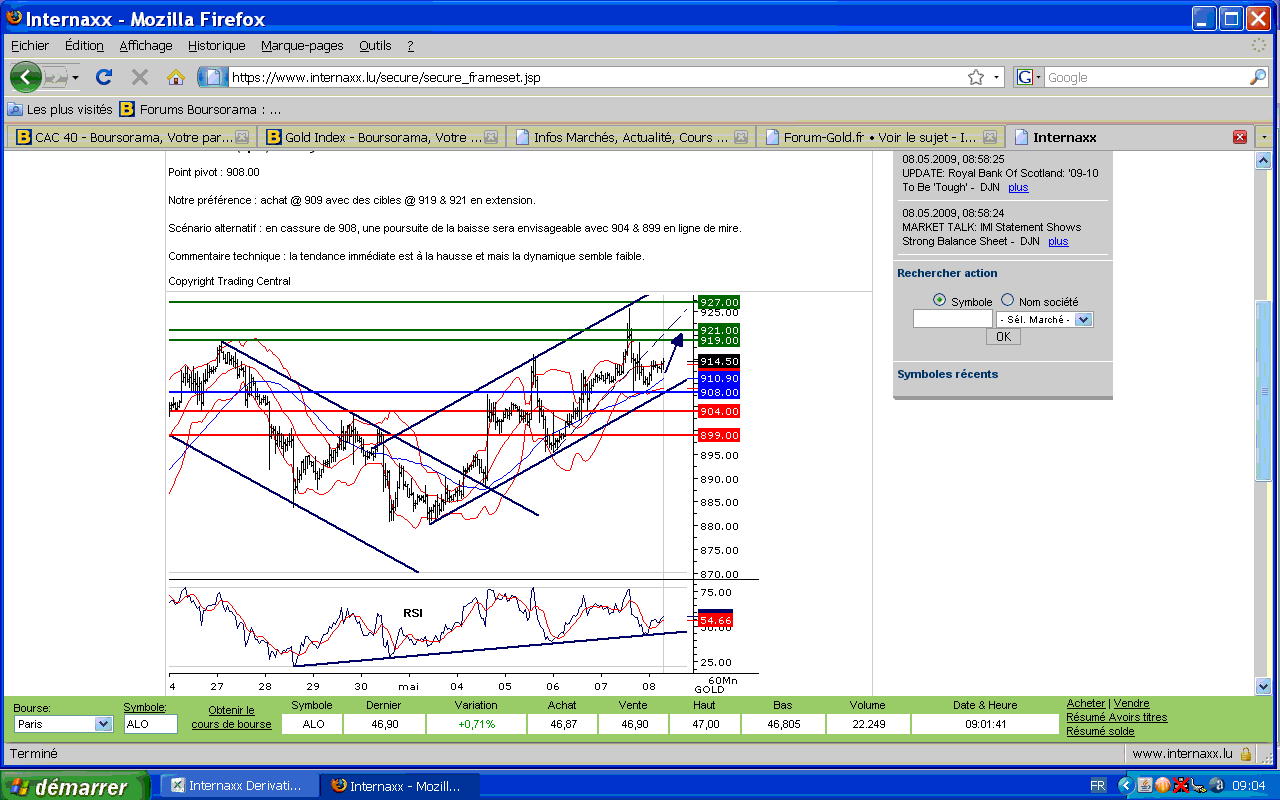Screen dimensions: 1280x800
Task: Click the bookmark star in address bar
Action: (976, 77)
